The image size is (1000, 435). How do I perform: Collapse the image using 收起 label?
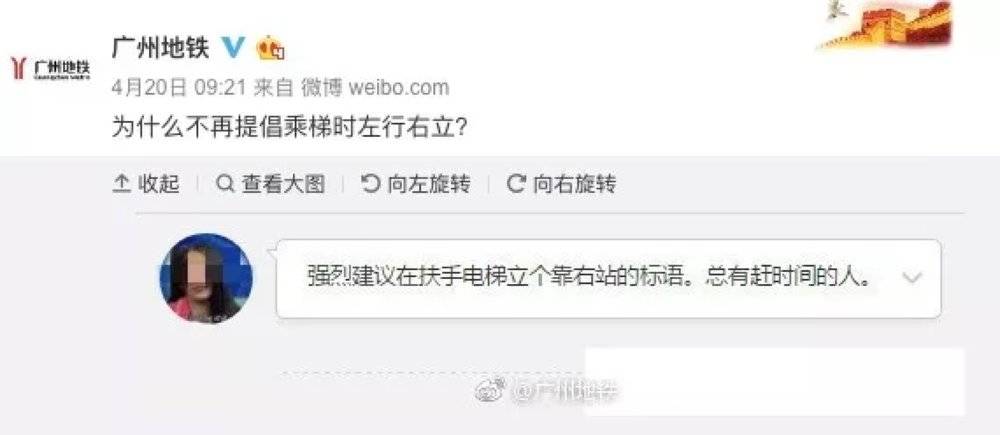159,184
